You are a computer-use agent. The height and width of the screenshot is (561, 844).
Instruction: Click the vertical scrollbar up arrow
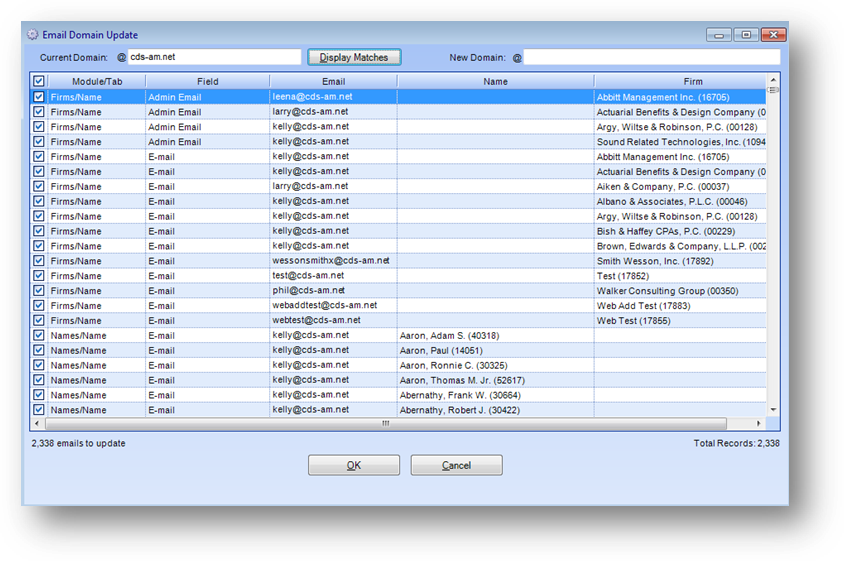click(x=773, y=80)
